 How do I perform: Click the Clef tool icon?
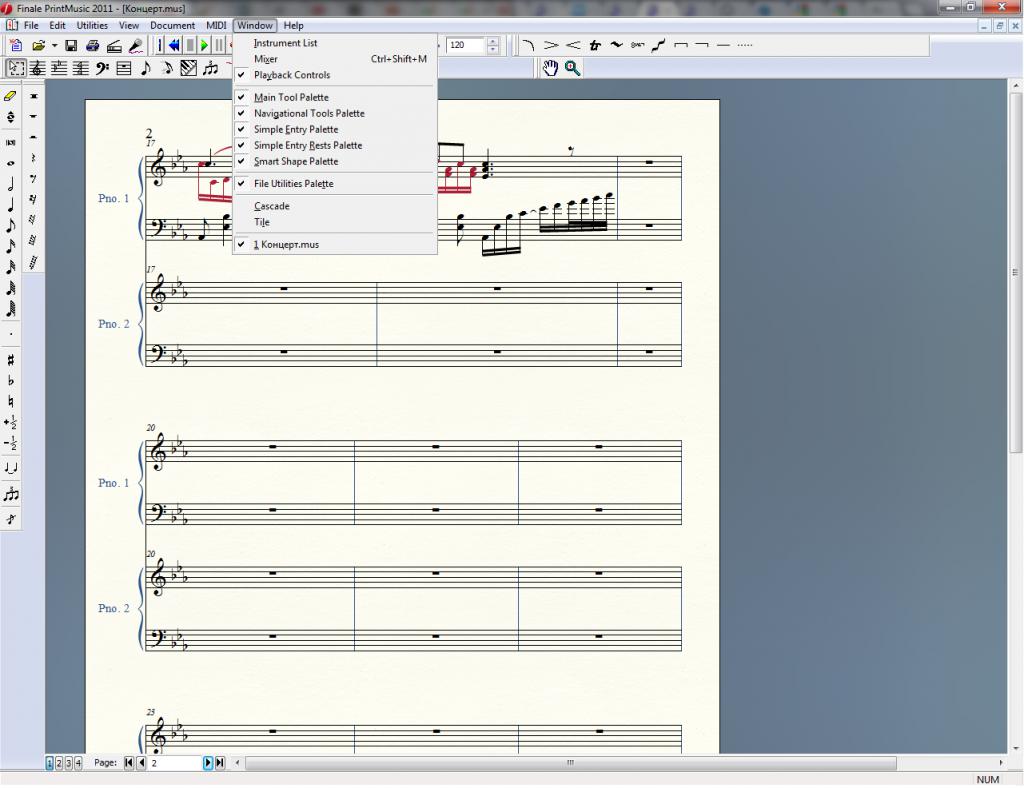(x=102, y=68)
